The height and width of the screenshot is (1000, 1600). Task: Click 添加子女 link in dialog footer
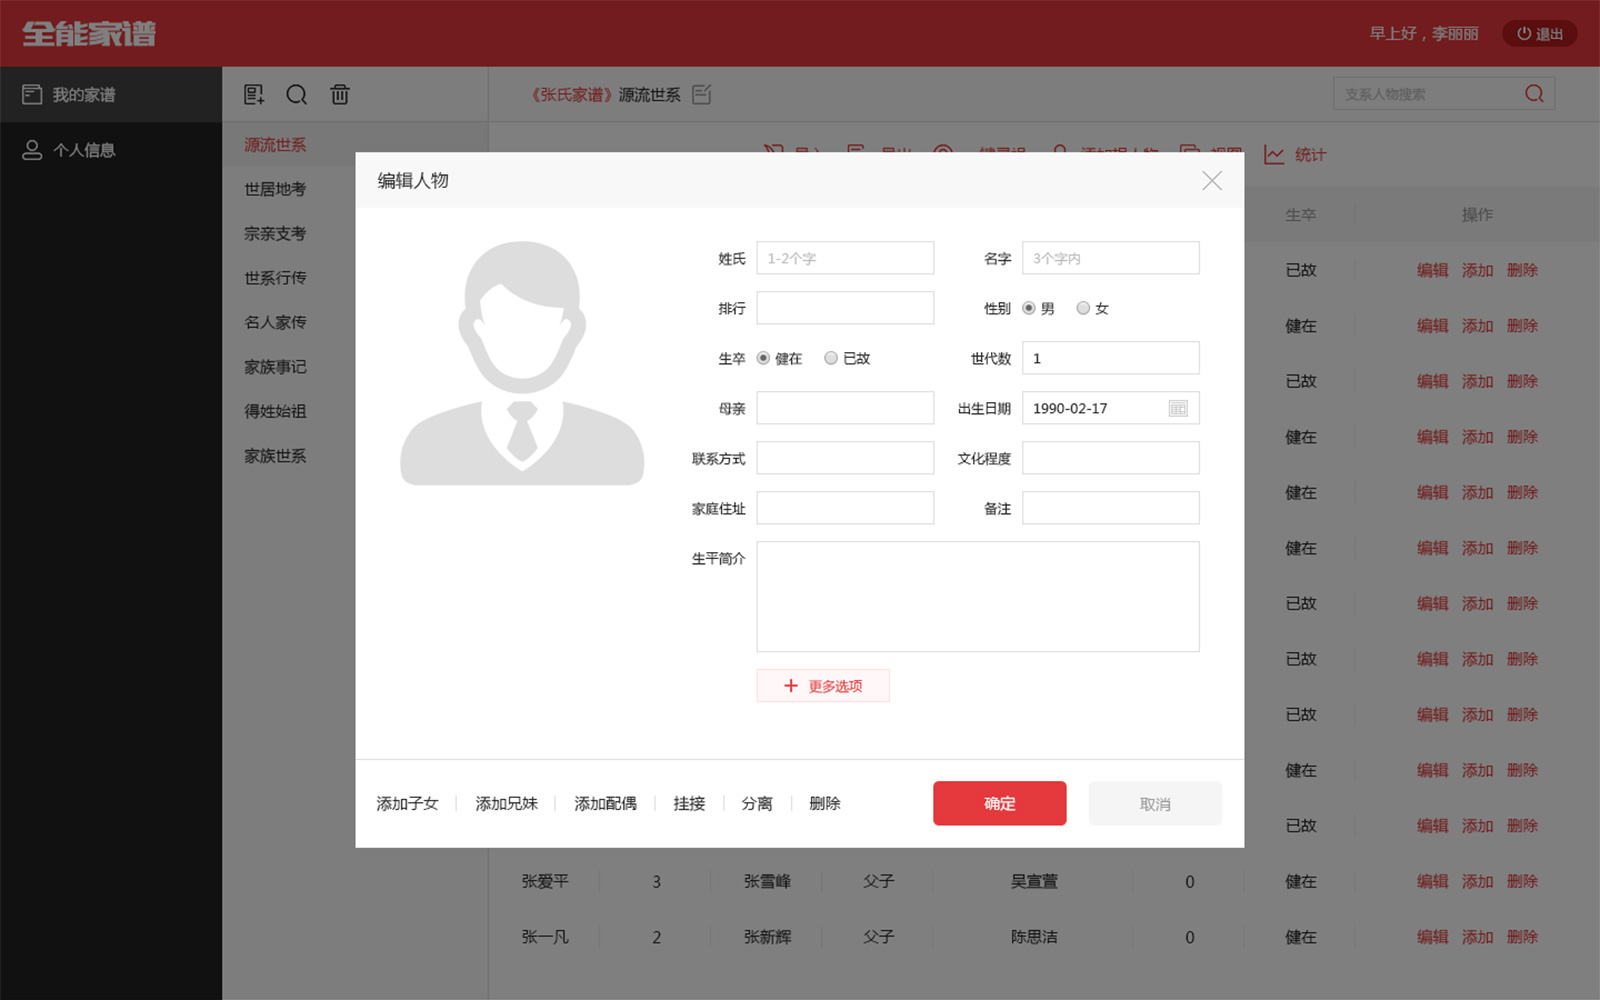[408, 803]
